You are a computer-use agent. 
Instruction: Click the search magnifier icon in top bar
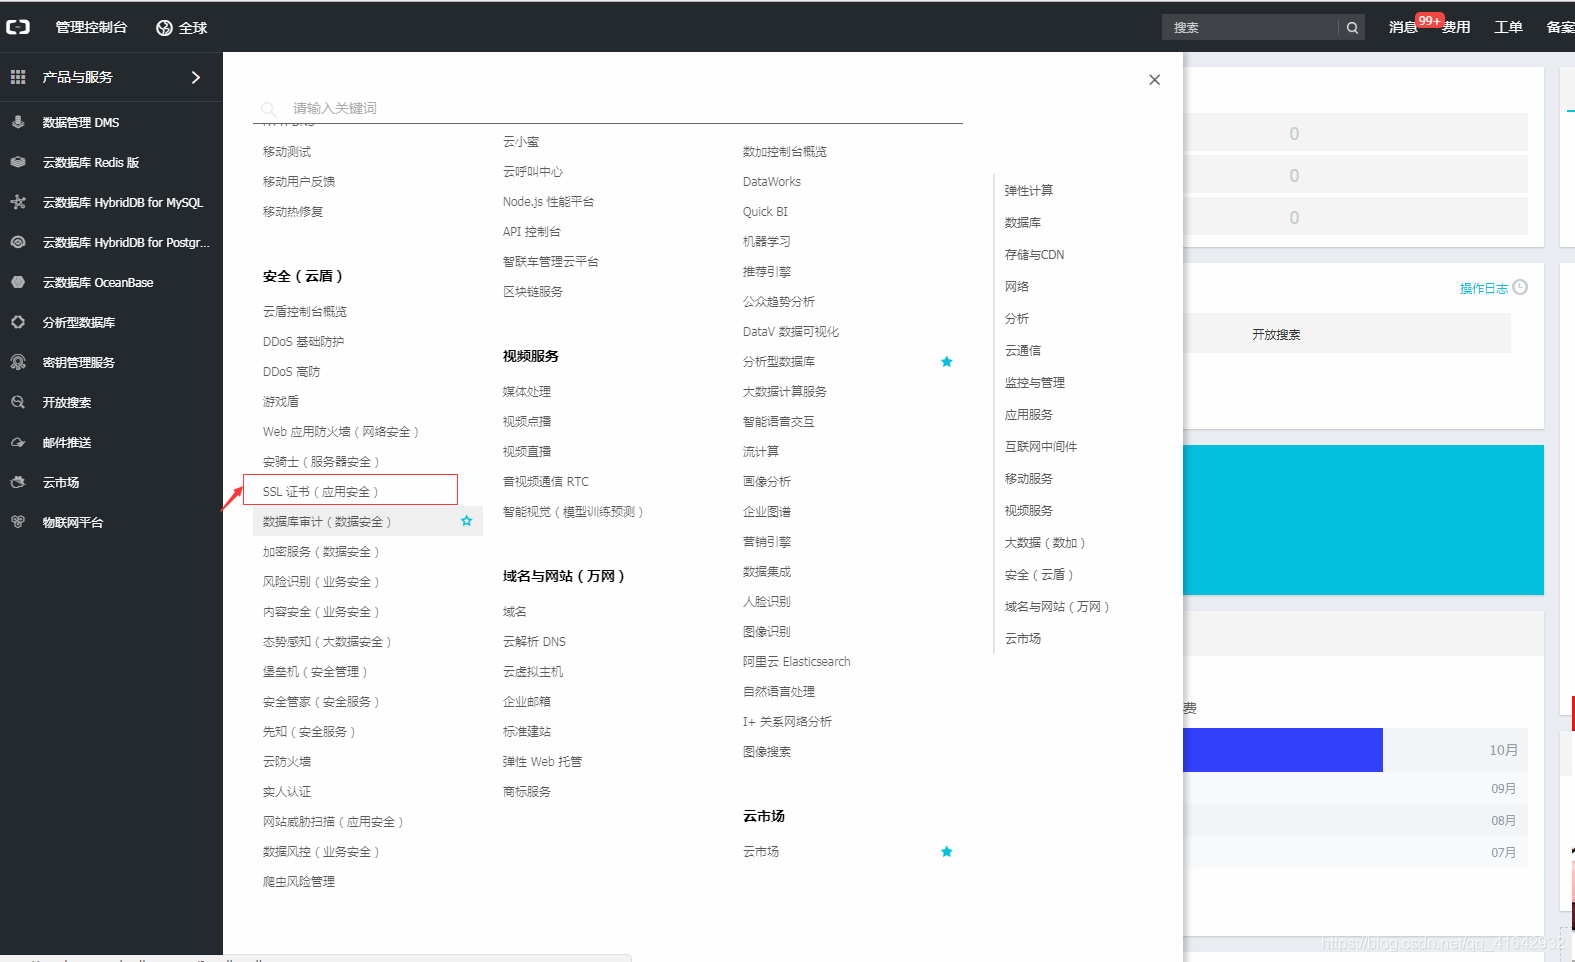pos(1352,28)
